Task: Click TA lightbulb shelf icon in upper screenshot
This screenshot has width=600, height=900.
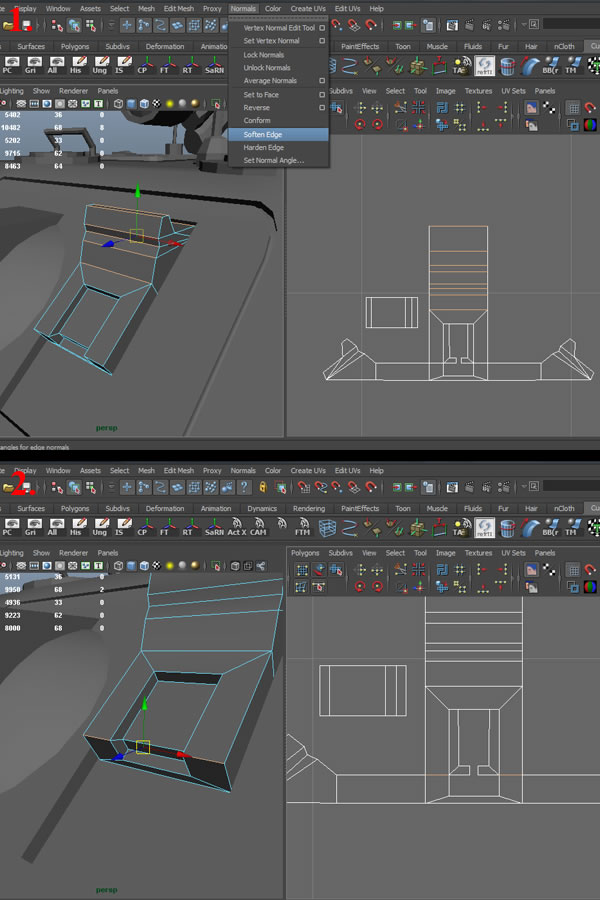Action: (461, 65)
